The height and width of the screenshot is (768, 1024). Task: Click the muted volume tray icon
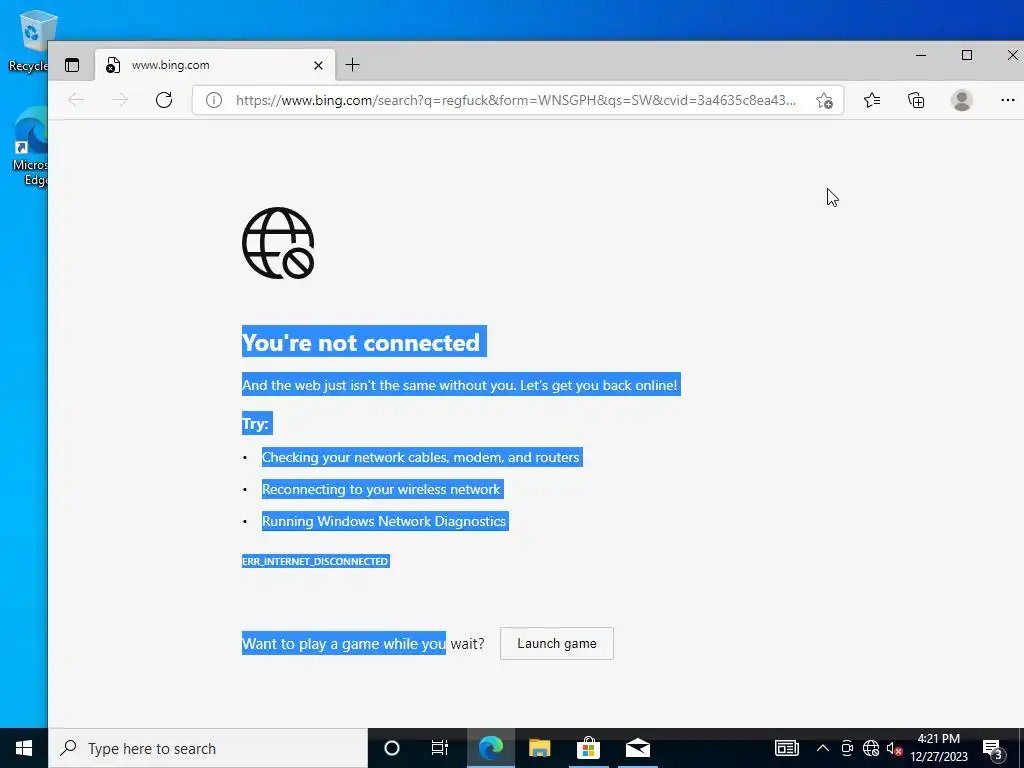(x=894, y=748)
